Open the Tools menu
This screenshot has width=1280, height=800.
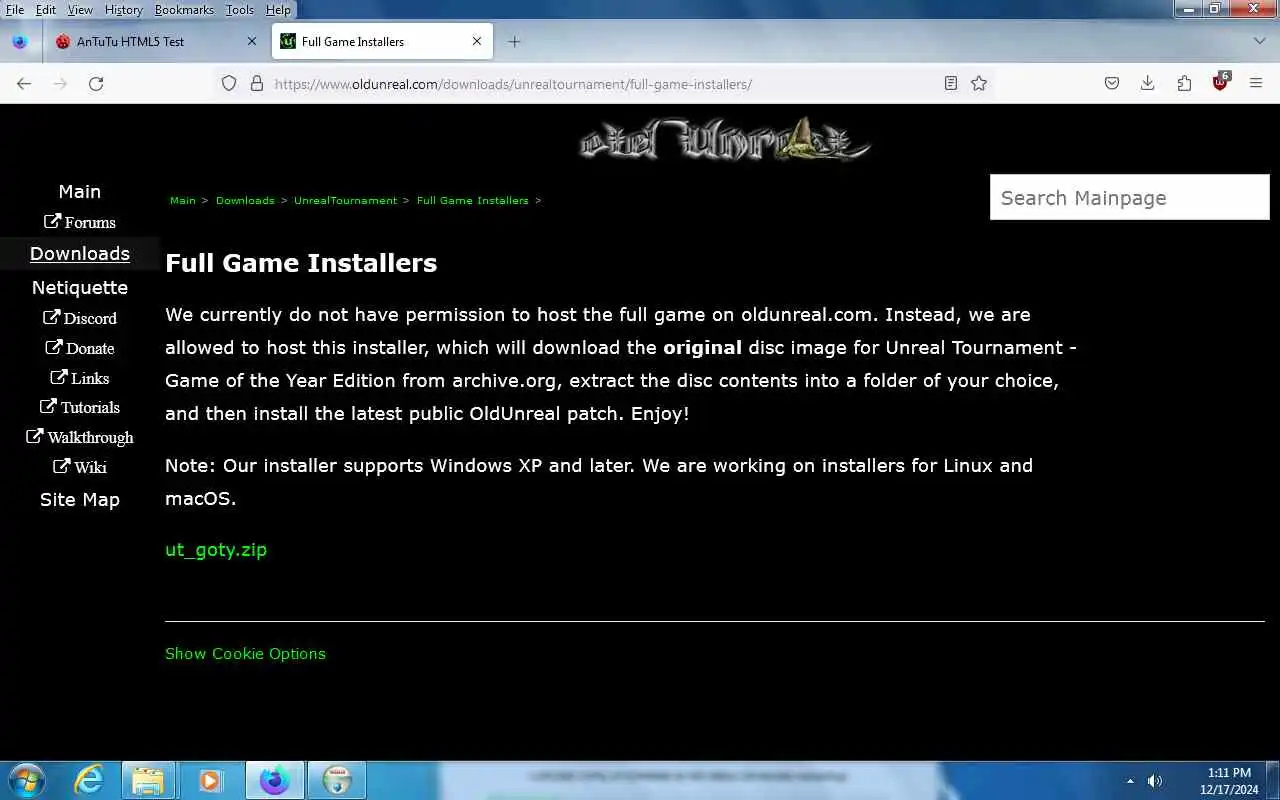click(x=240, y=10)
